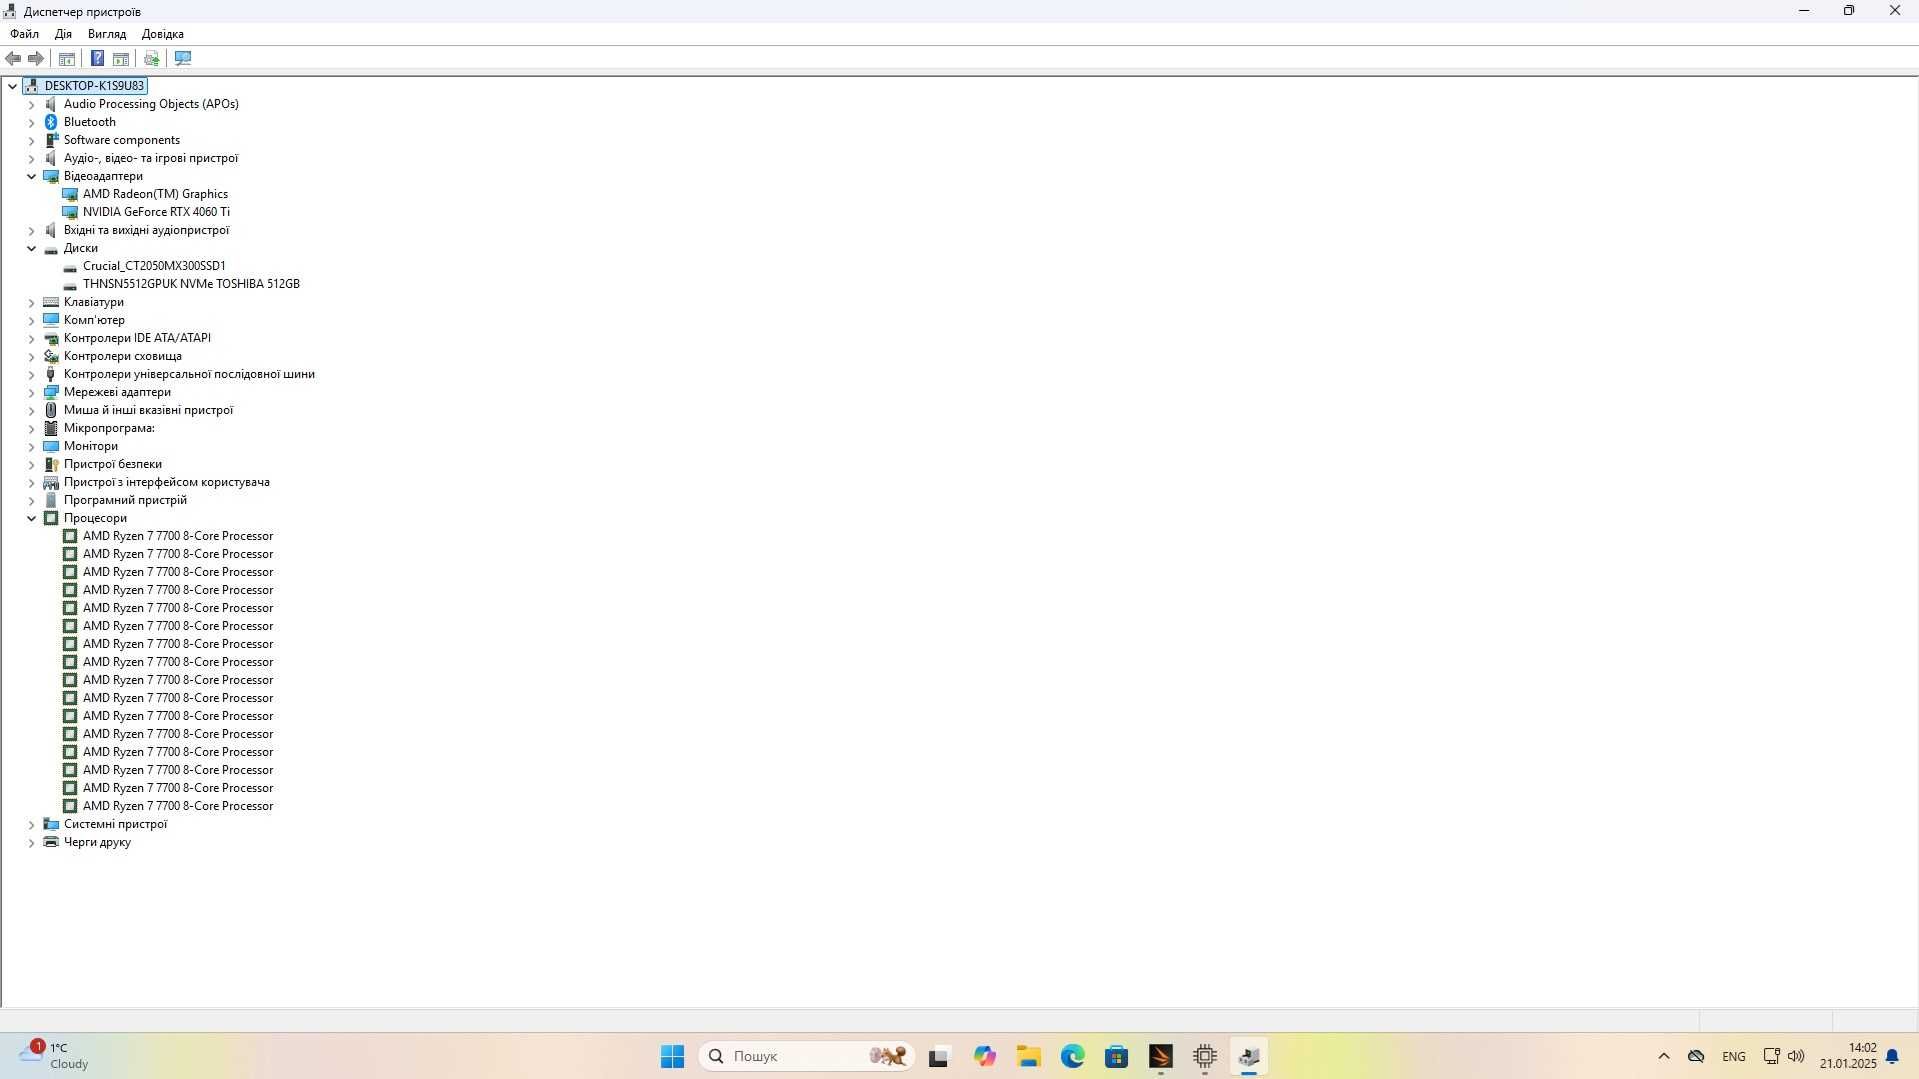This screenshot has width=1919, height=1079.
Task: Collapse the Диски category arrow
Action: [x=31, y=248]
